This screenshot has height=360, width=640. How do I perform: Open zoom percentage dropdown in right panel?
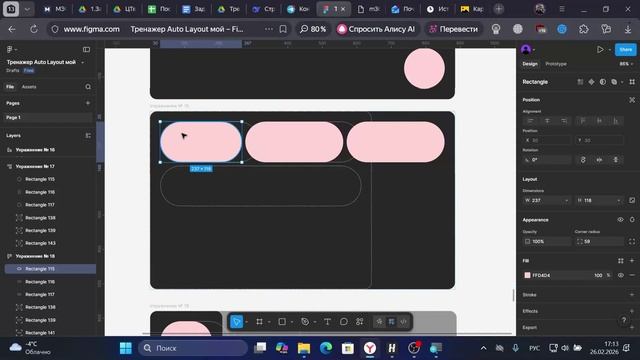pos(626,64)
